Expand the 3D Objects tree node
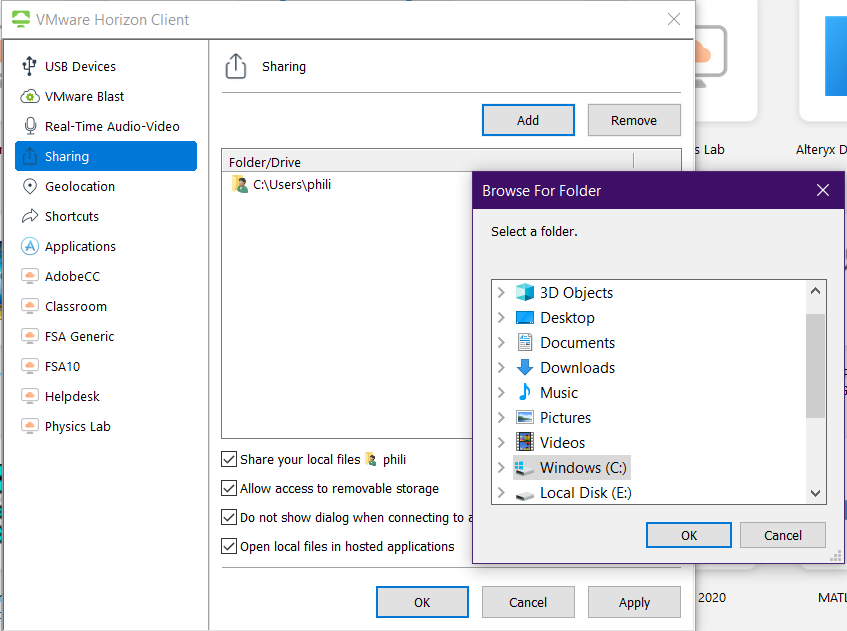This screenshot has width=847, height=631. [501, 292]
